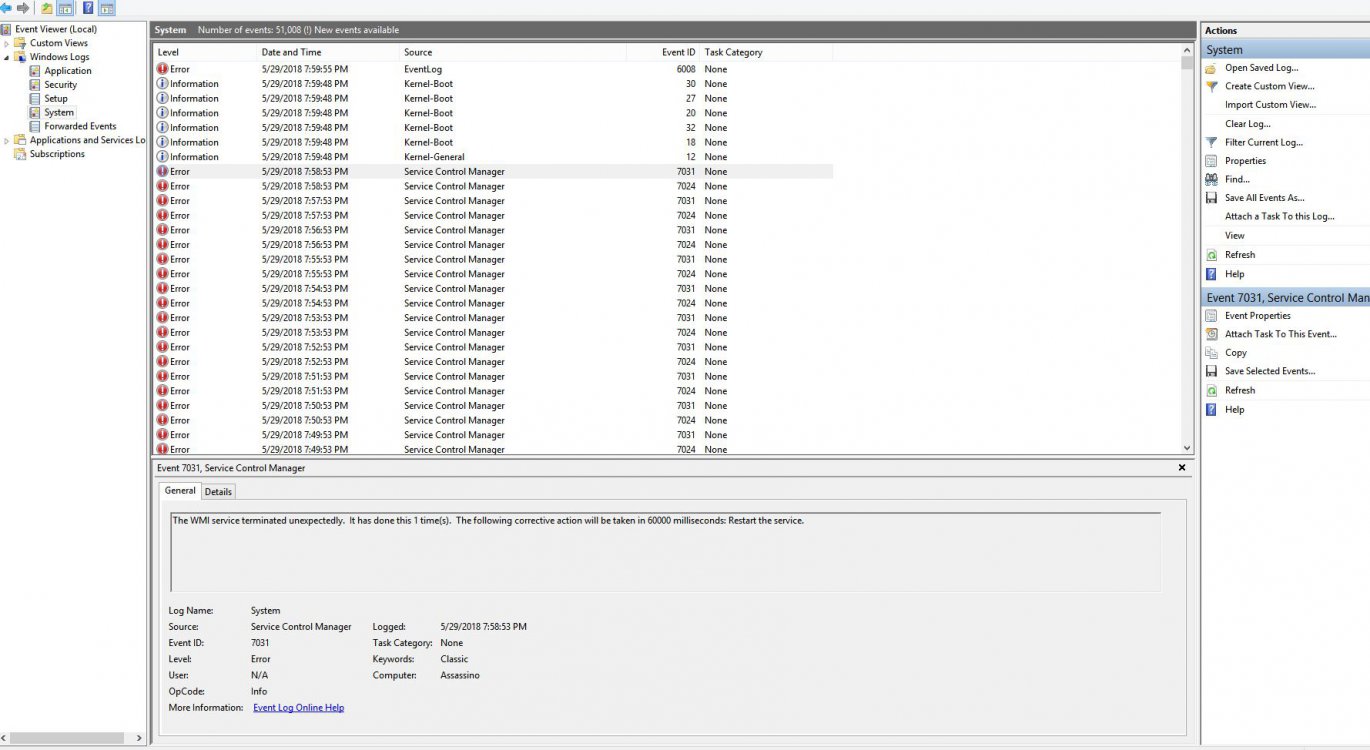Click the Up One Level toolbar icon

[46, 8]
